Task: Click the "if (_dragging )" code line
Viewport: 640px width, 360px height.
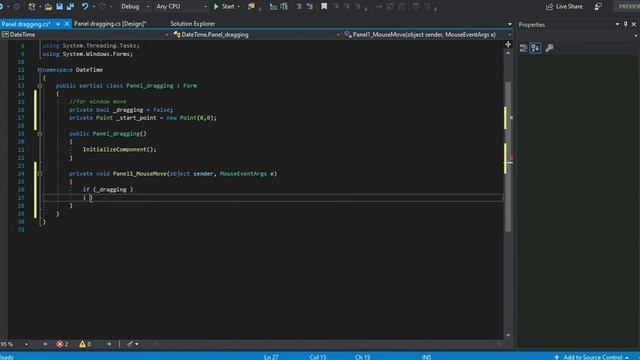Action: point(108,189)
